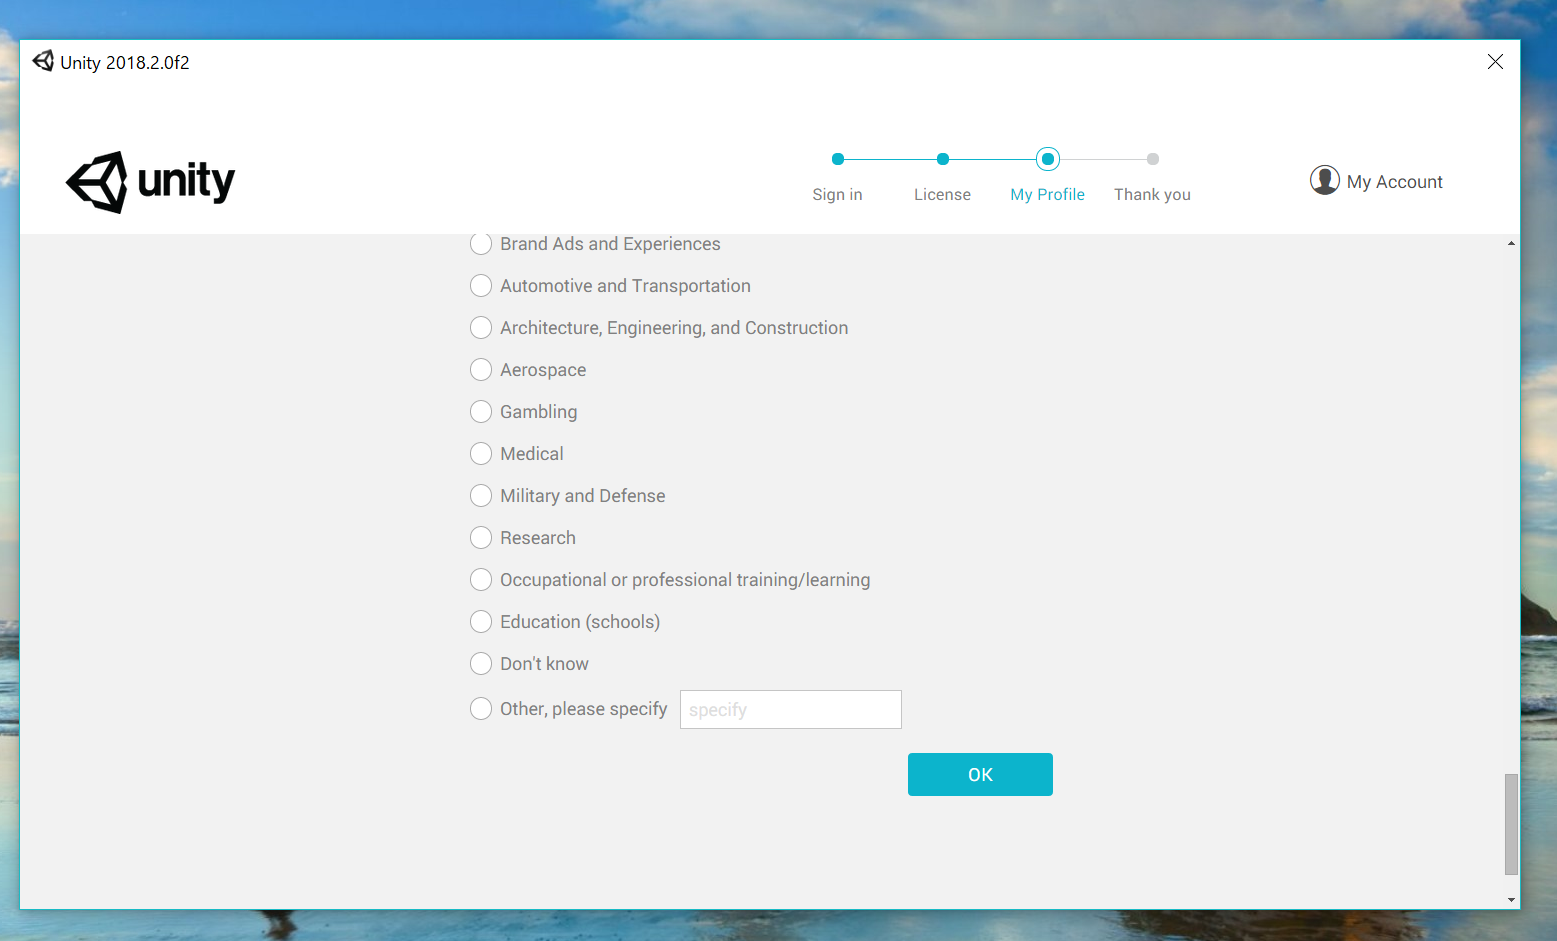Choose the Medical industry option

tap(481, 454)
